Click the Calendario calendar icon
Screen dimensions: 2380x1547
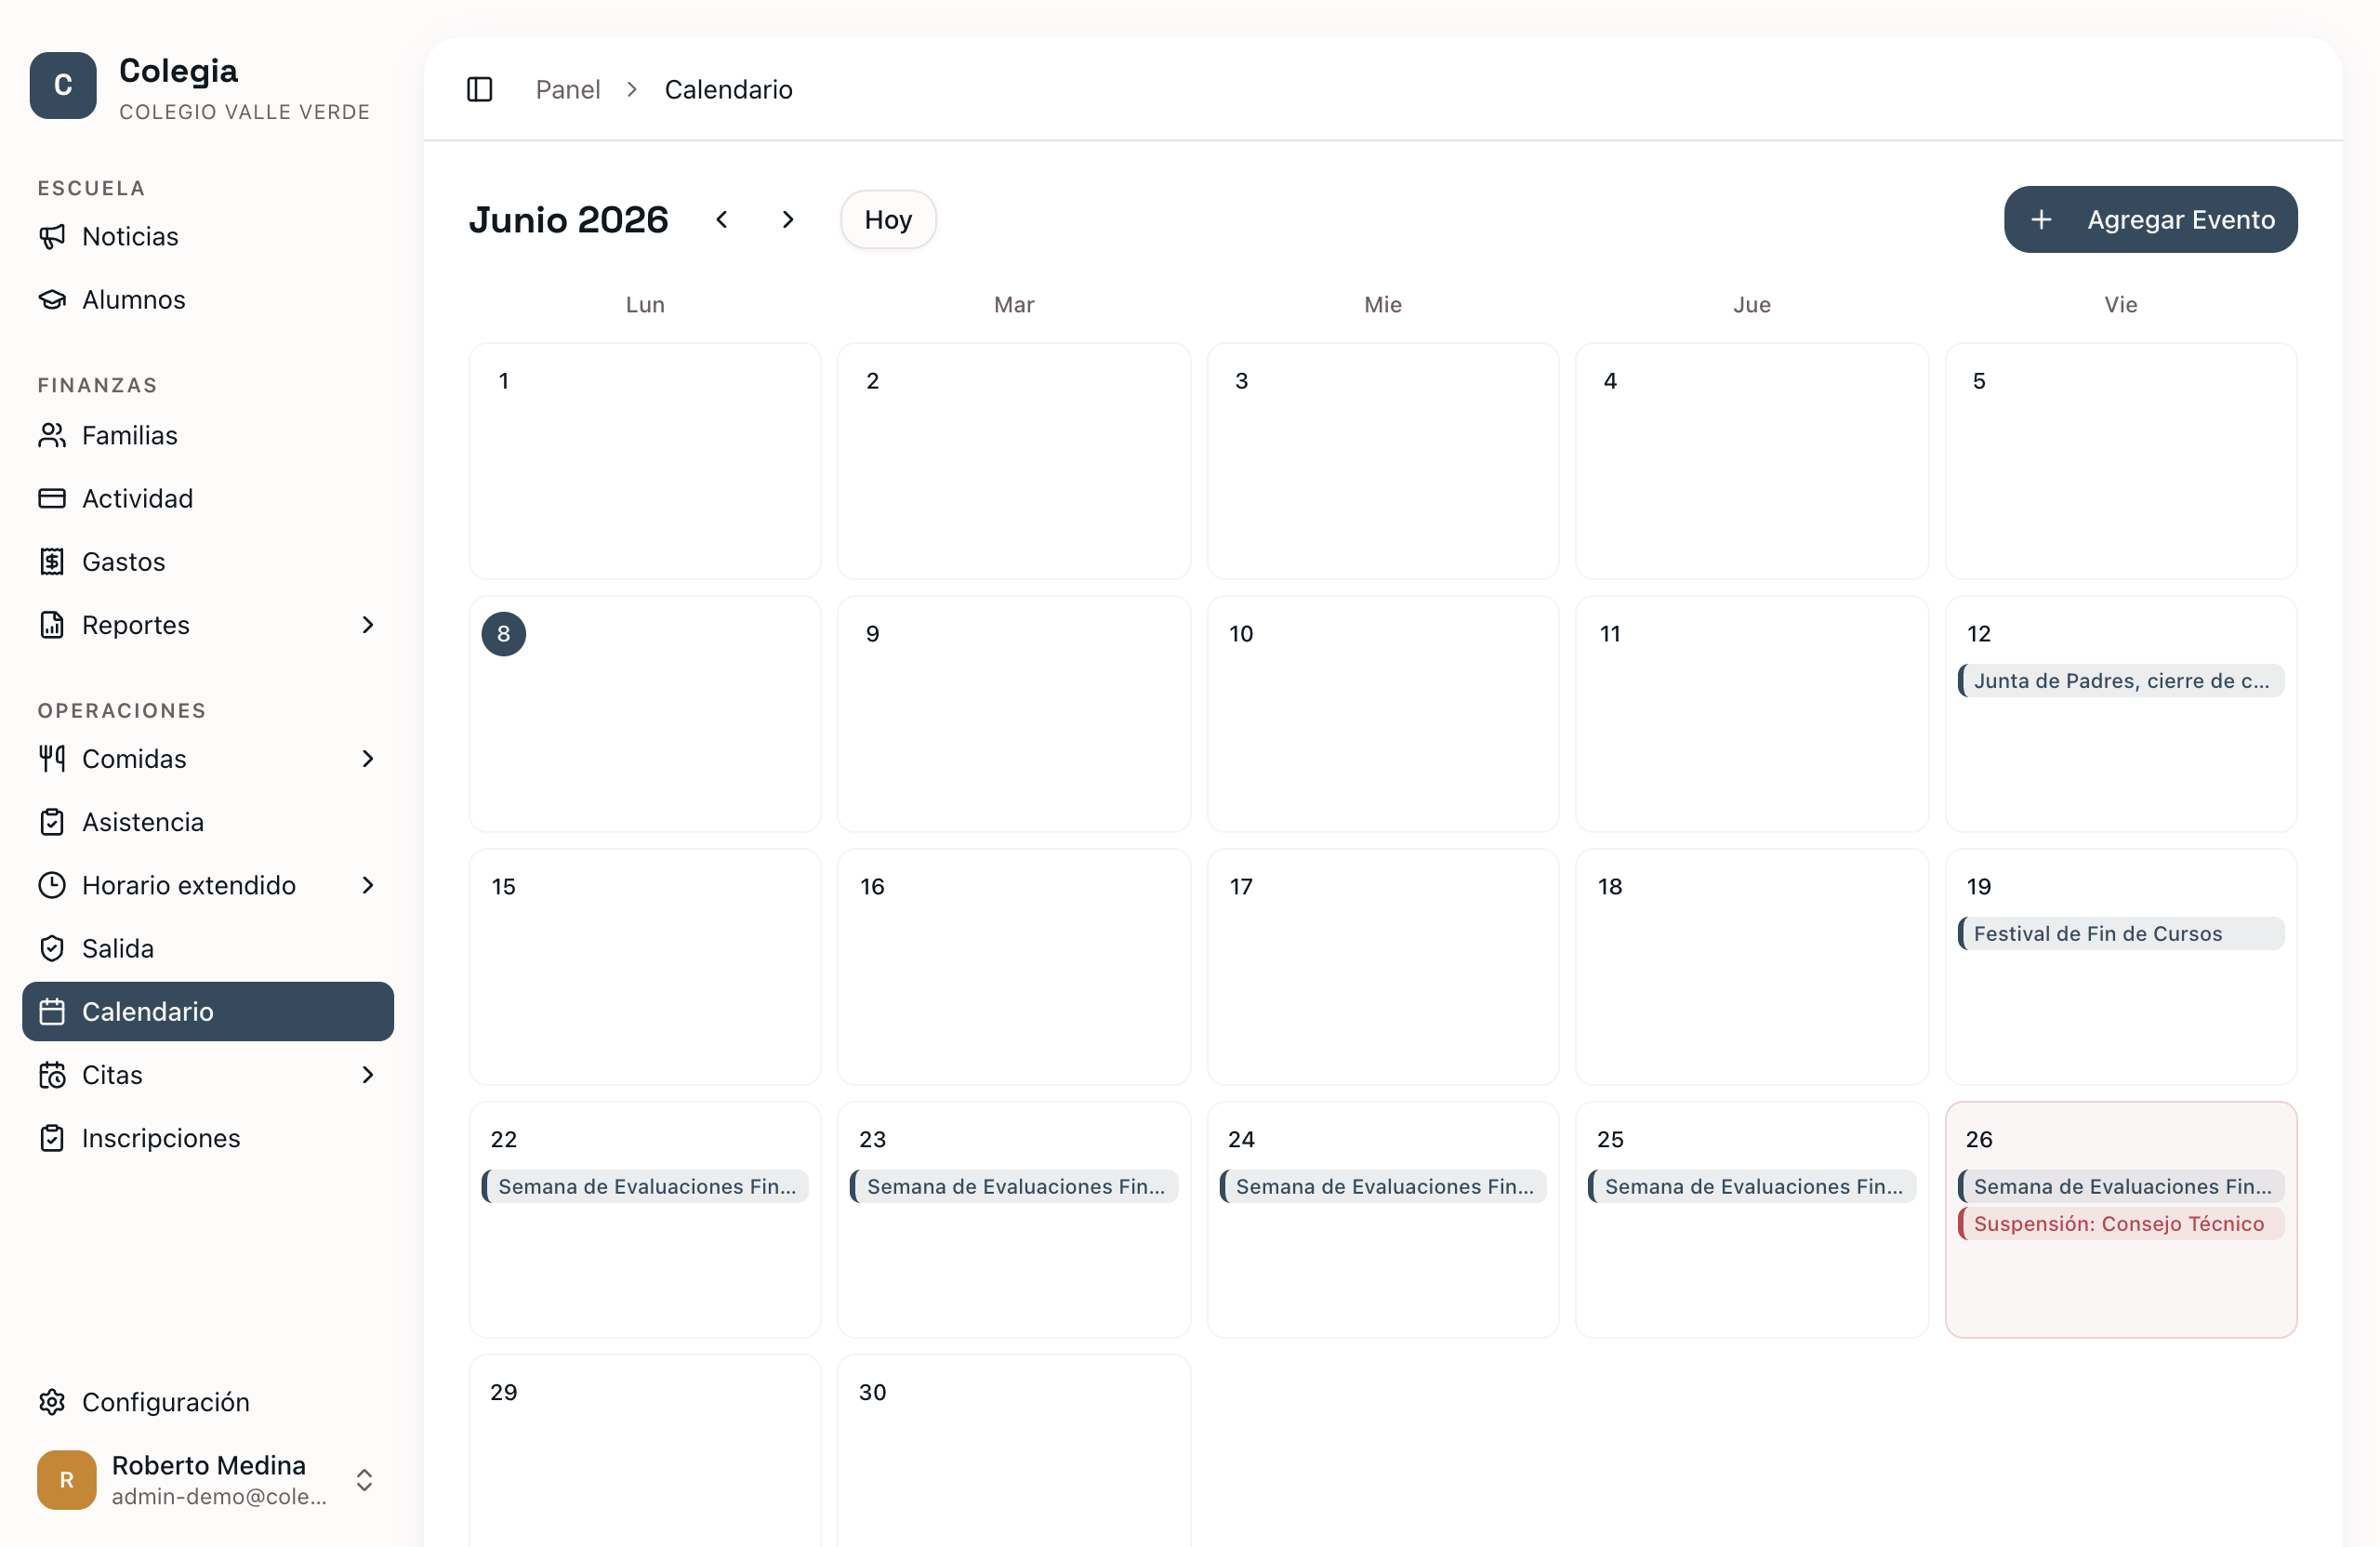click(52, 1011)
